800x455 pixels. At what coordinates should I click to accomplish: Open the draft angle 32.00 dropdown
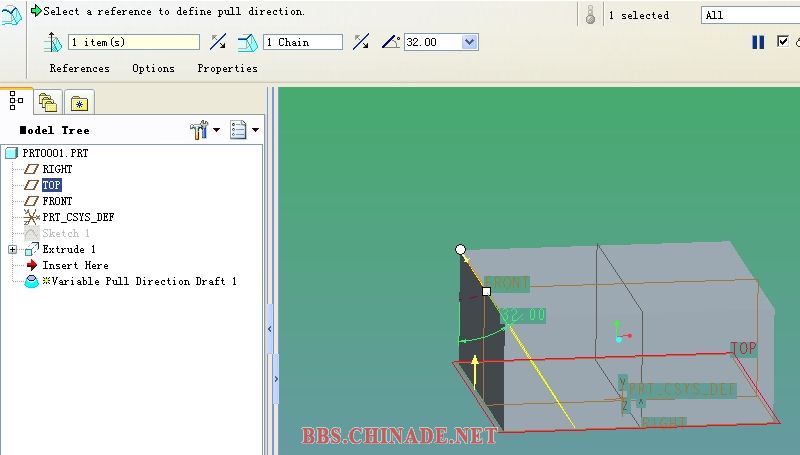coord(470,42)
